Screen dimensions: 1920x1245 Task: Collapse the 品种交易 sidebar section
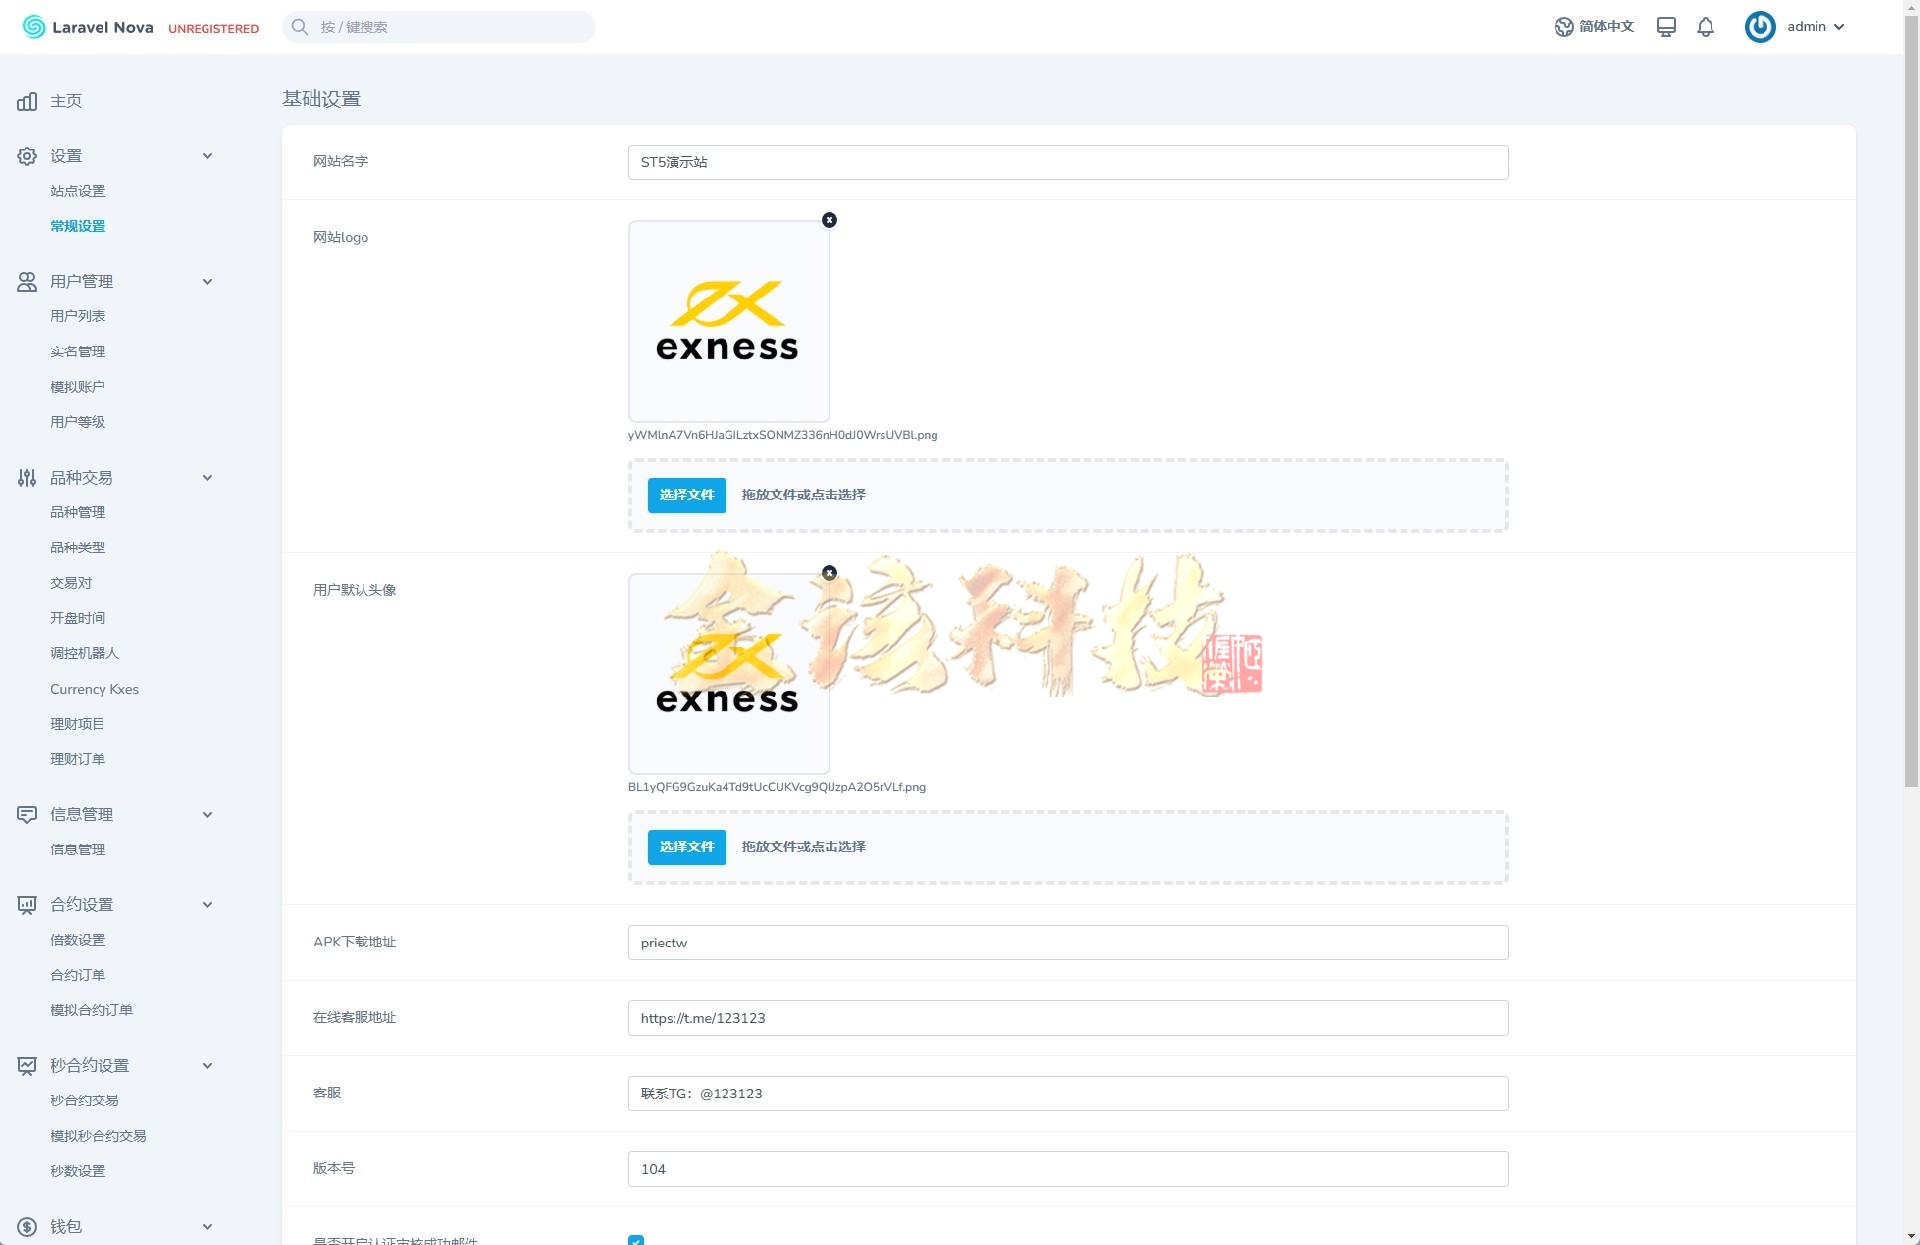coord(207,478)
